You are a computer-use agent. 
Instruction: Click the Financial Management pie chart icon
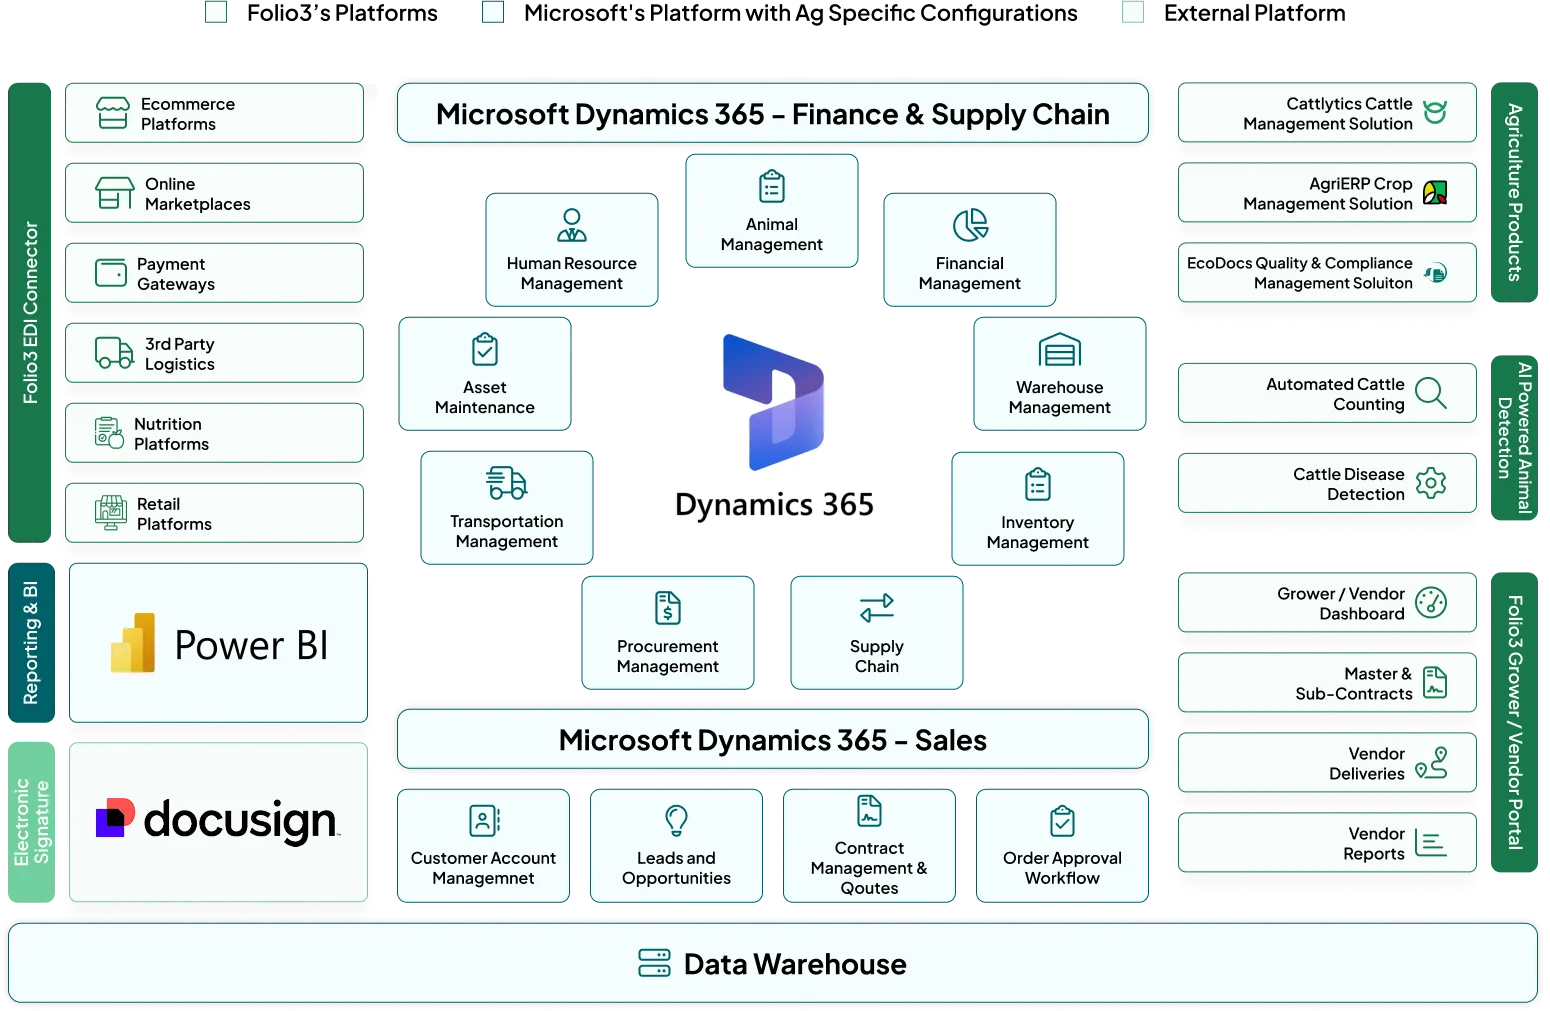(969, 226)
